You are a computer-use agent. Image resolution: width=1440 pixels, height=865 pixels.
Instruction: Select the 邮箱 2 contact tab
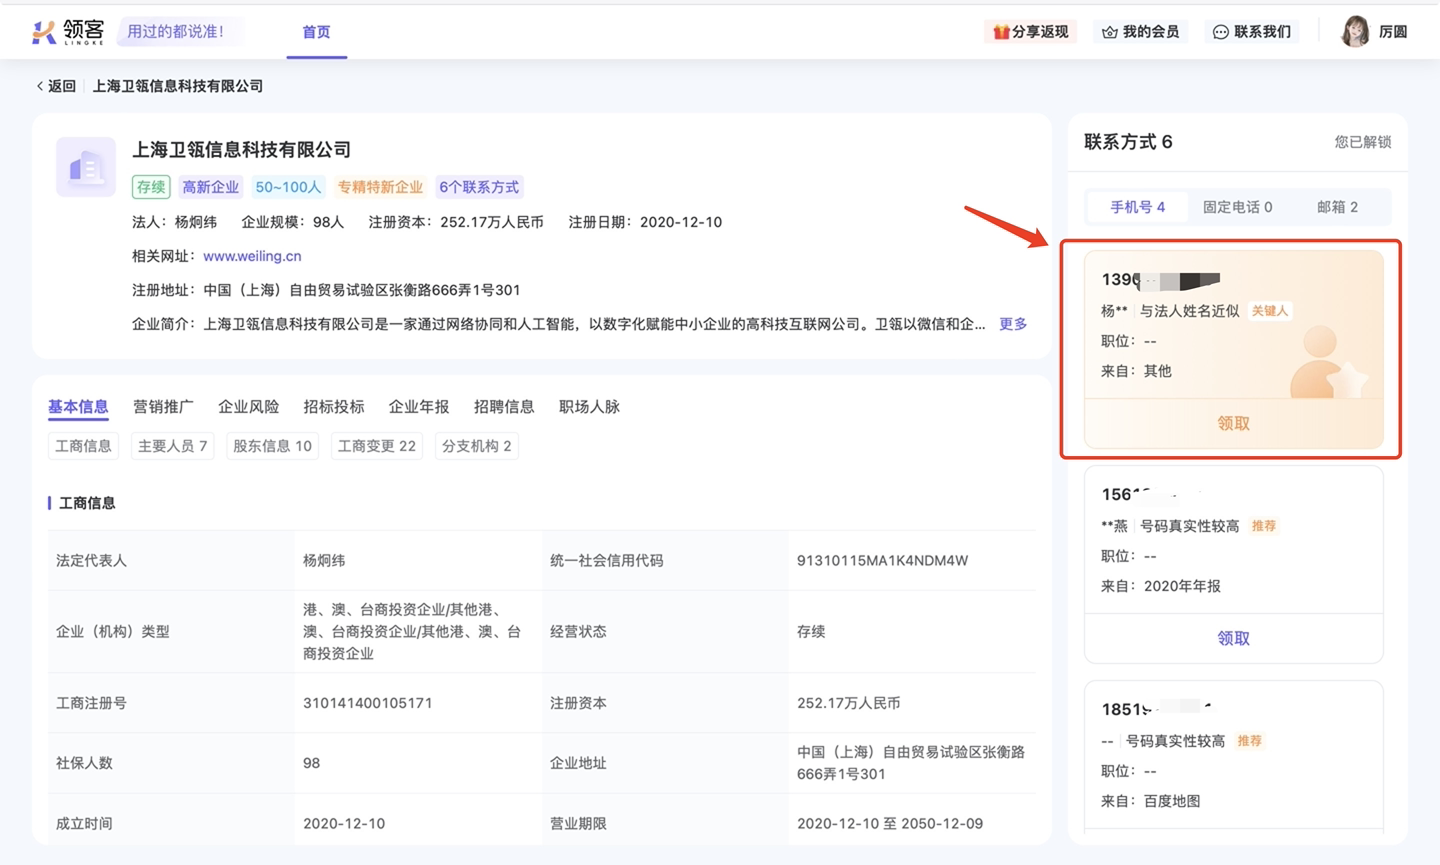[x=1337, y=207]
